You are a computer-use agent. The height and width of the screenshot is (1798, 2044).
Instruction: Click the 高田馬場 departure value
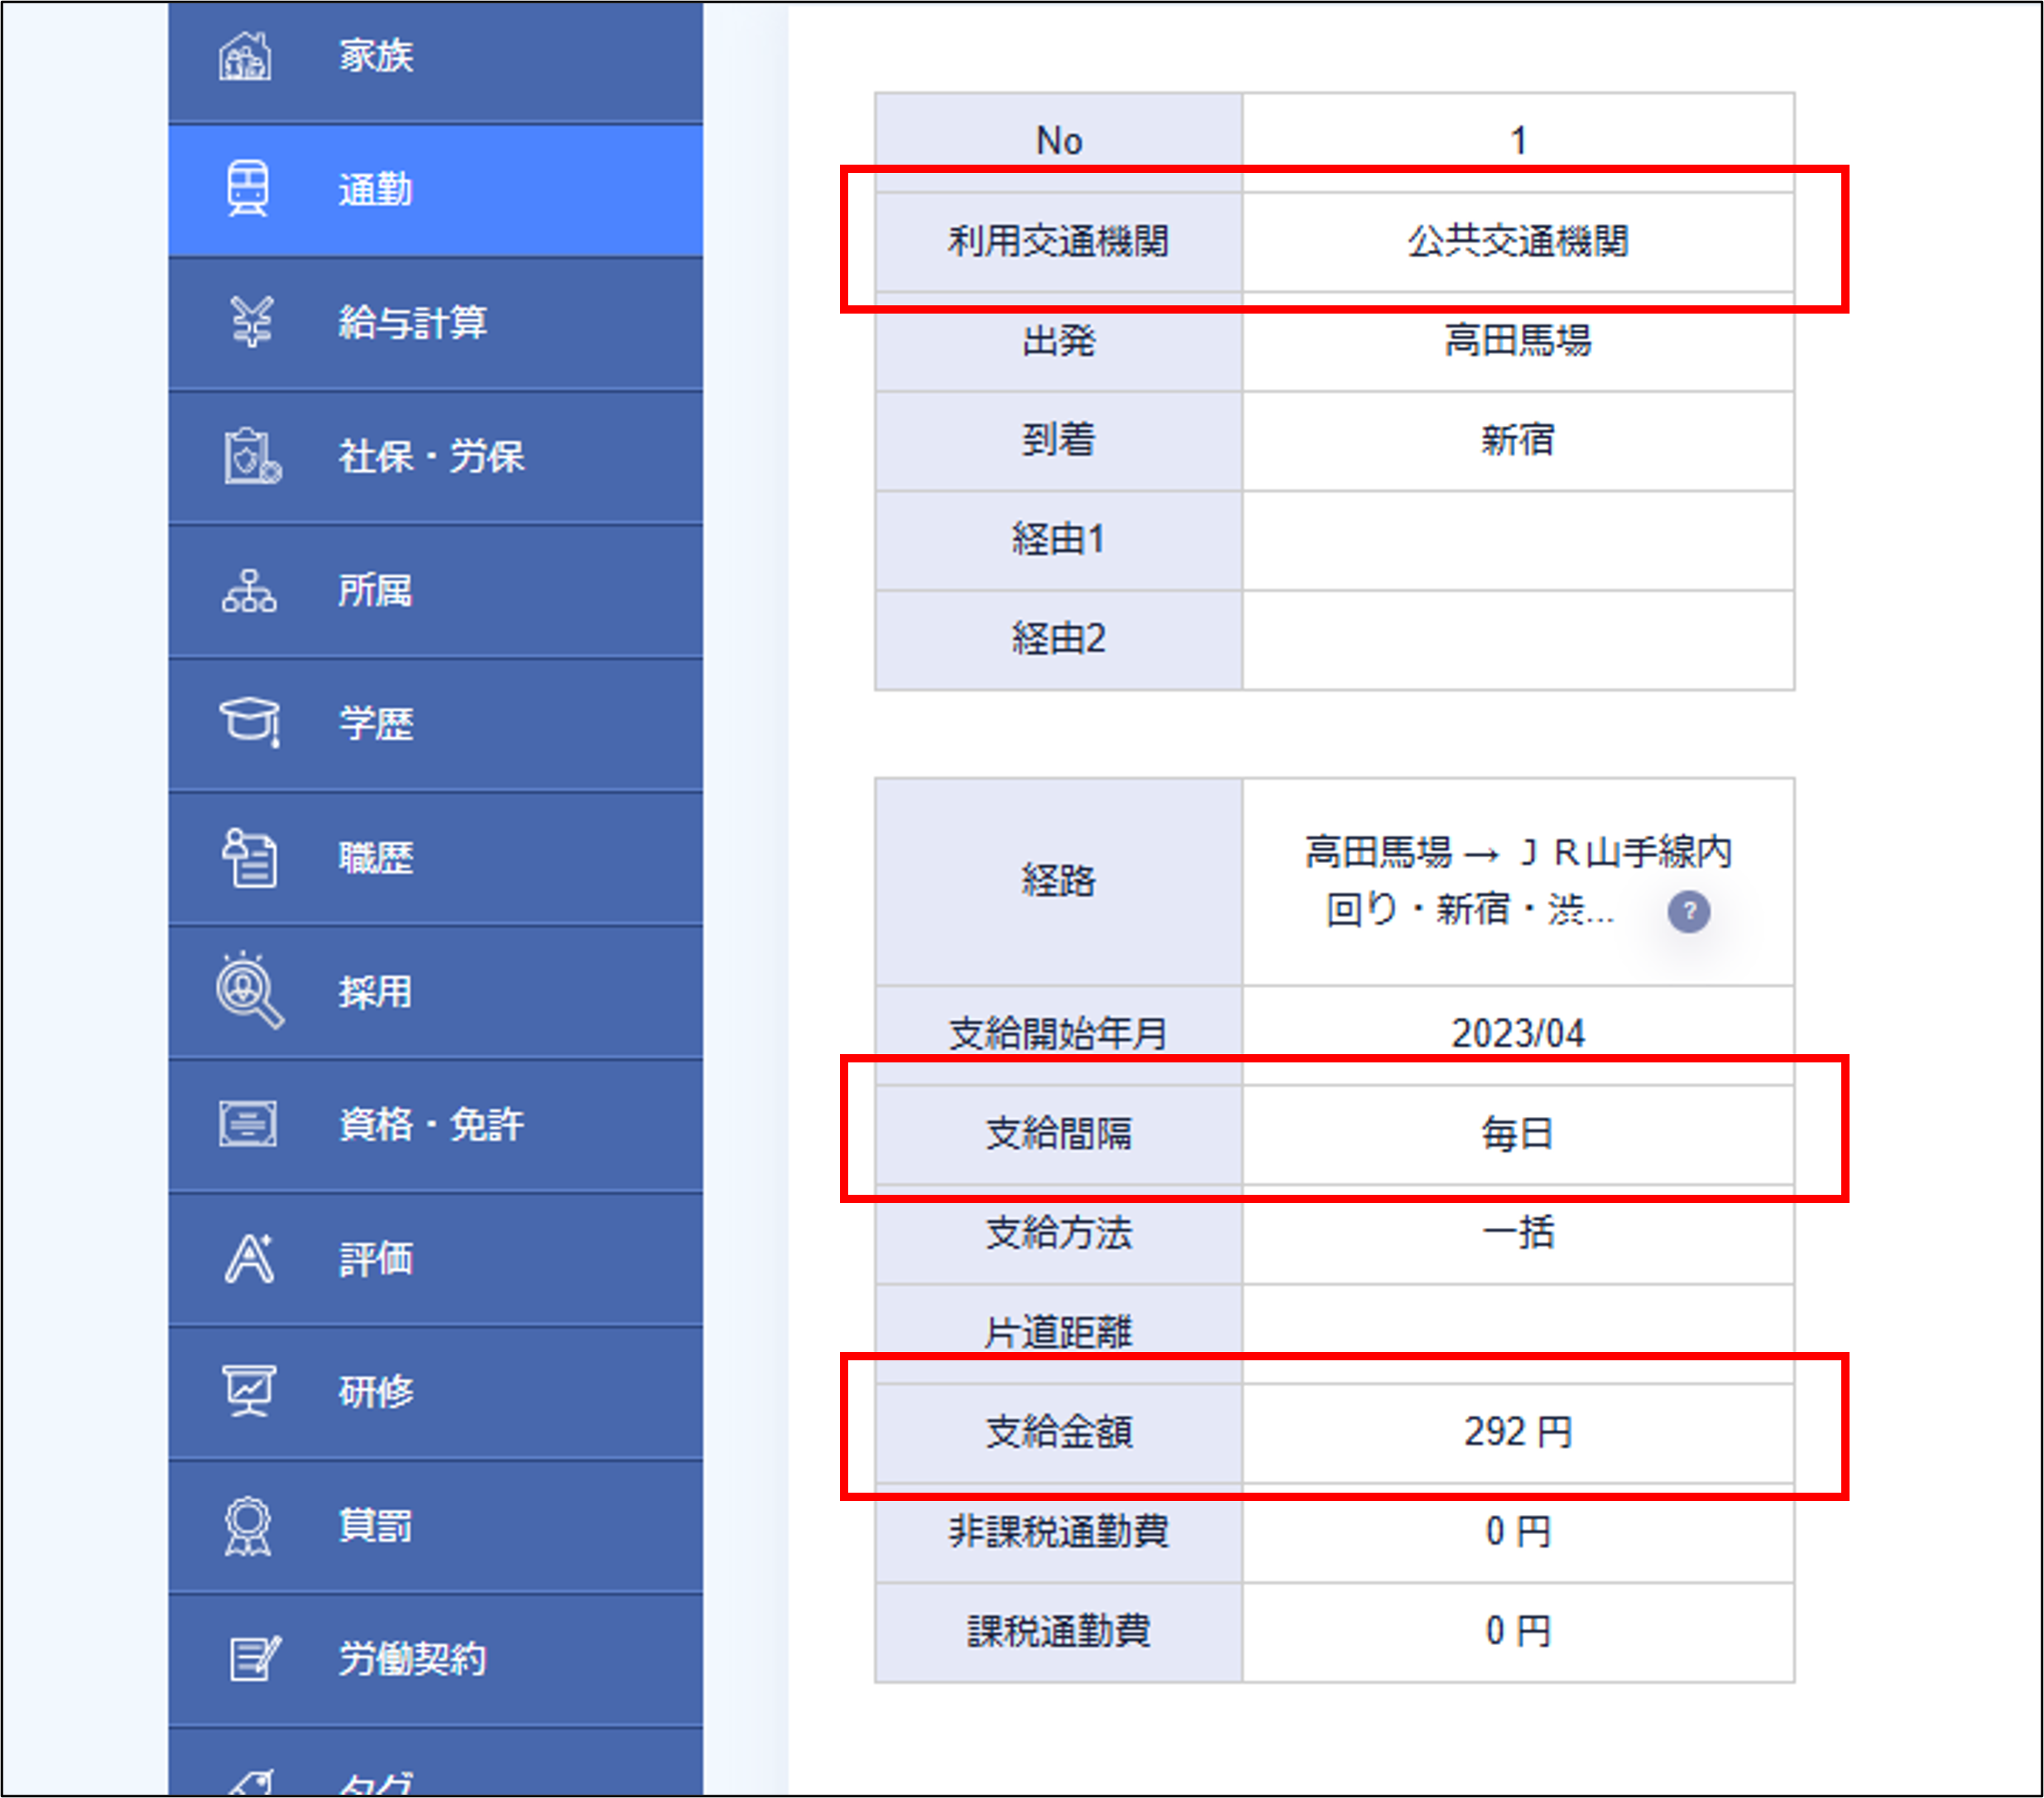click(x=1518, y=341)
